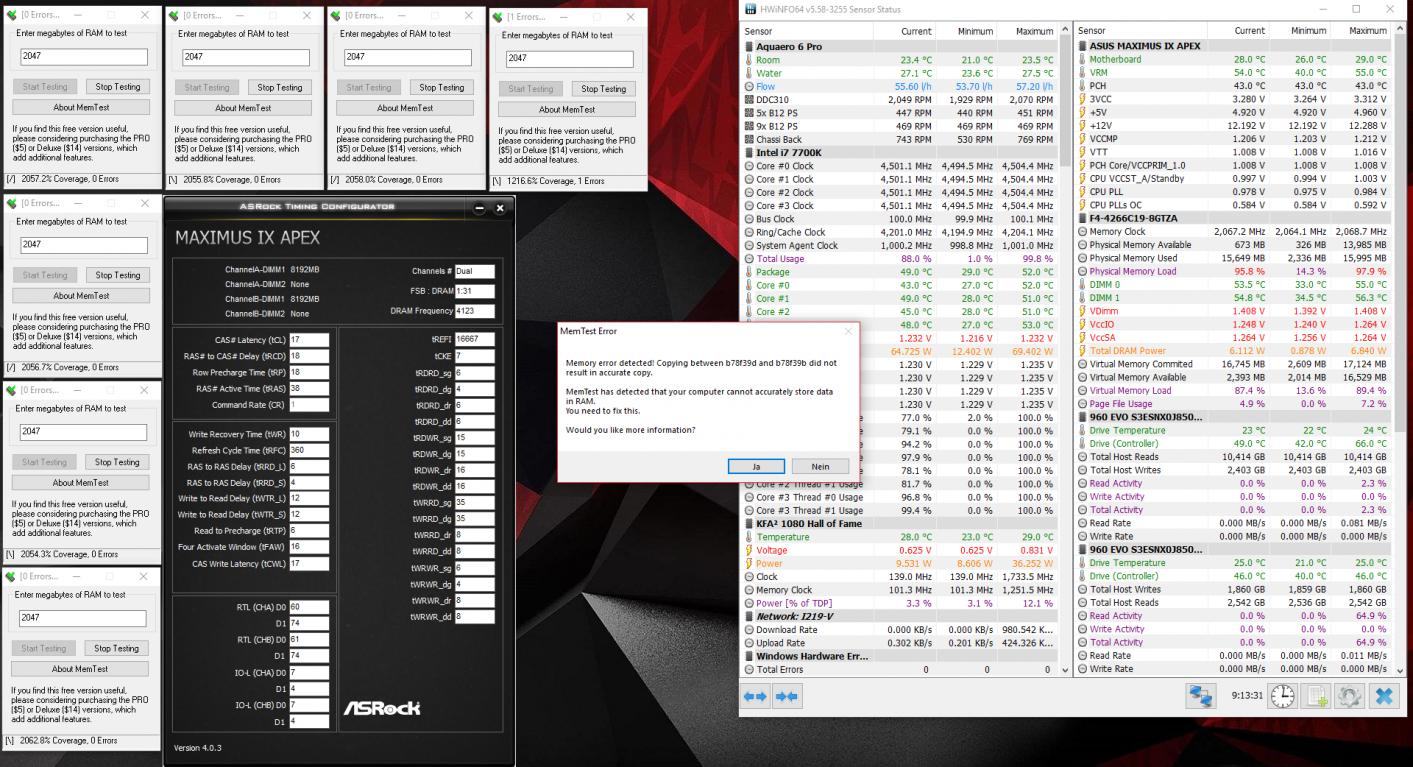Select the Physical Memory Load row
The width and height of the screenshot is (1413, 767).
coord(1233,271)
